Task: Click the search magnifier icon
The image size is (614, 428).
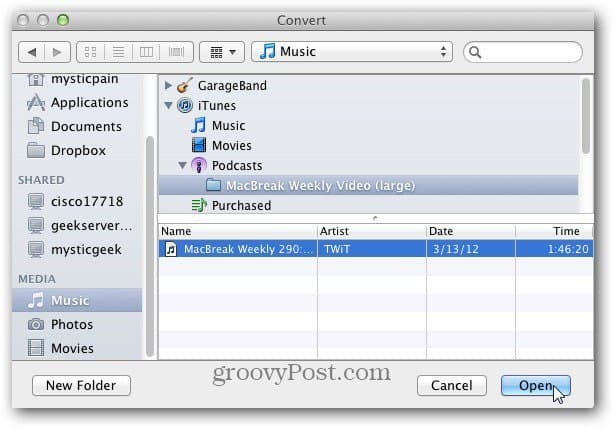Action: pyautogui.click(x=475, y=52)
